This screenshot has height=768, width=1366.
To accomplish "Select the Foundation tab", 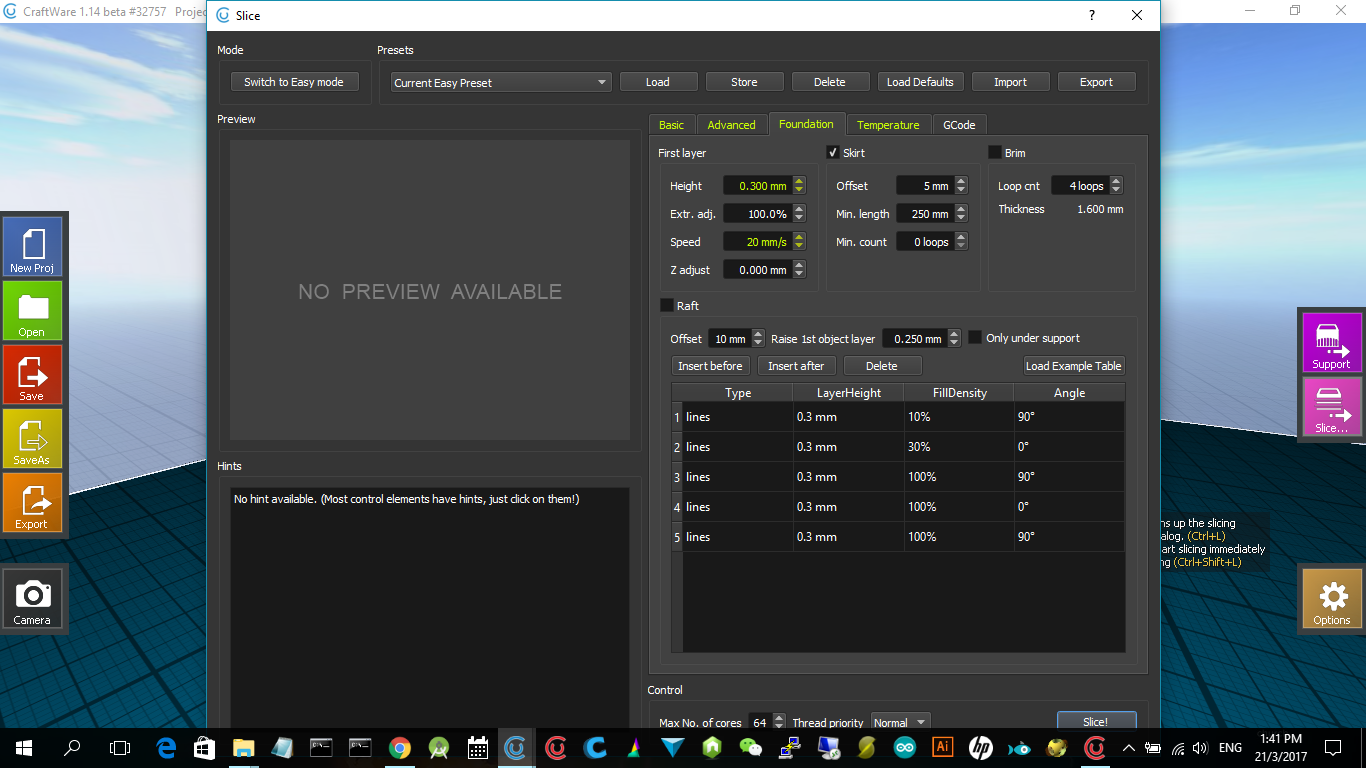I will click(x=806, y=124).
